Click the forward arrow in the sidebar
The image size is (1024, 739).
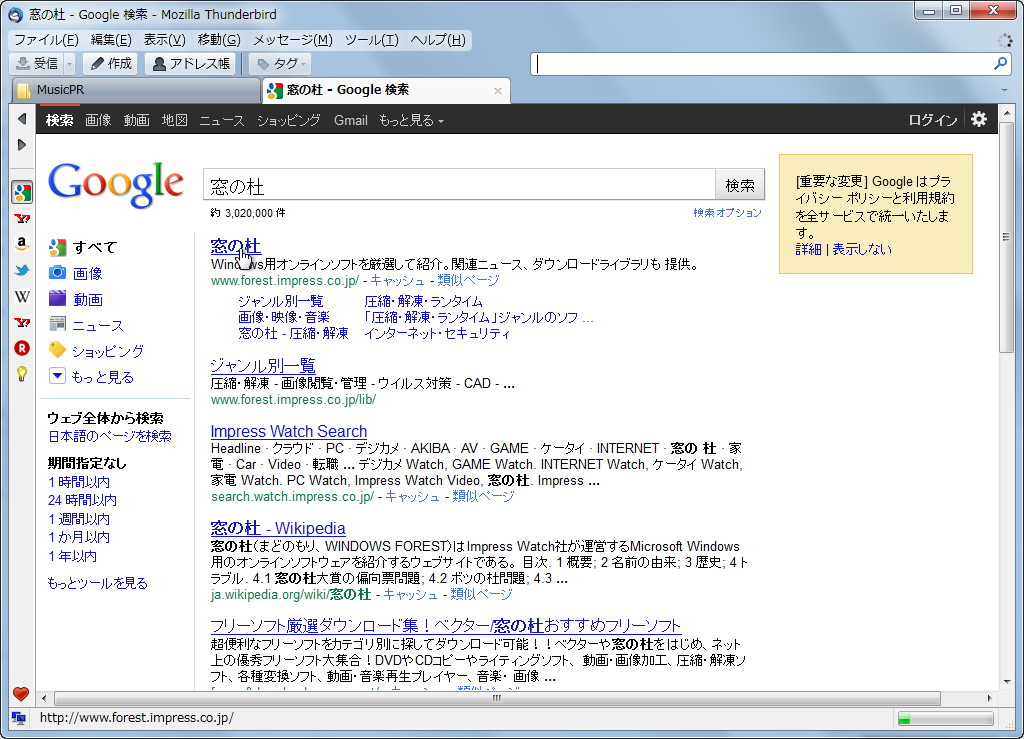[22, 144]
